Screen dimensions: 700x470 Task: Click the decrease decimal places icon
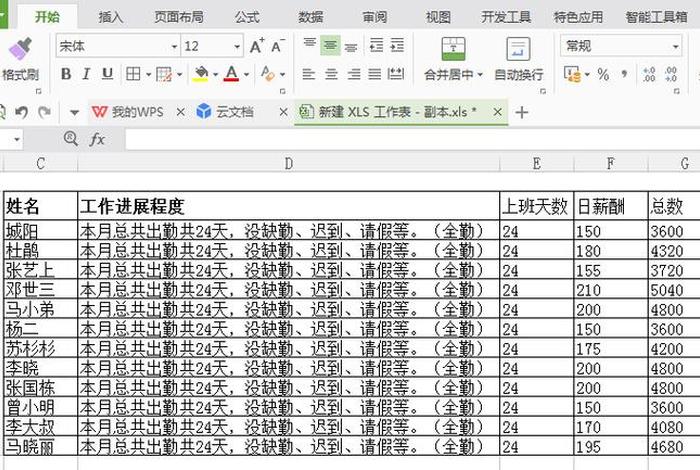coord(671,74)
